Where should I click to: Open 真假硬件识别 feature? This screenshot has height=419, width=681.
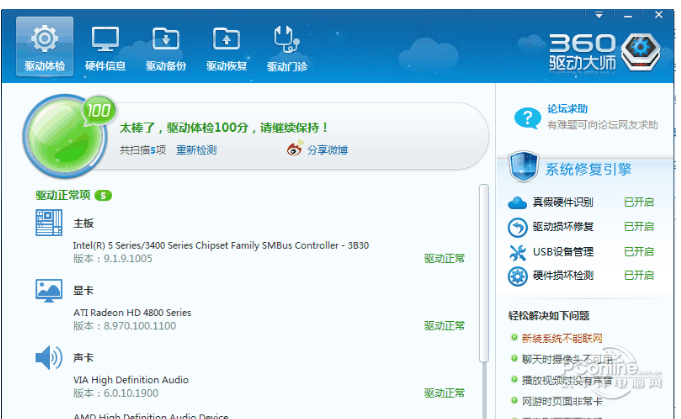pyautogui.click(x=563, y=202)
